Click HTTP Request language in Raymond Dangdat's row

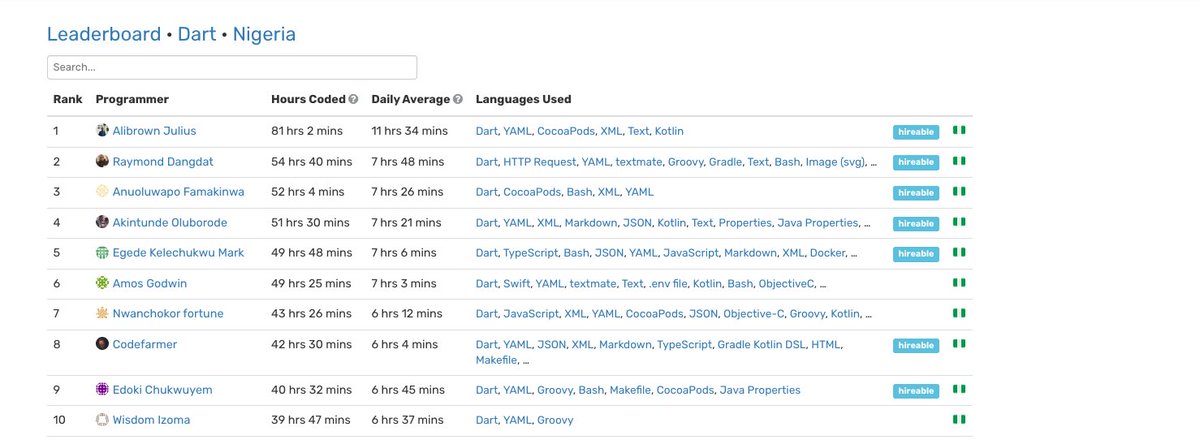click(539, 162)
